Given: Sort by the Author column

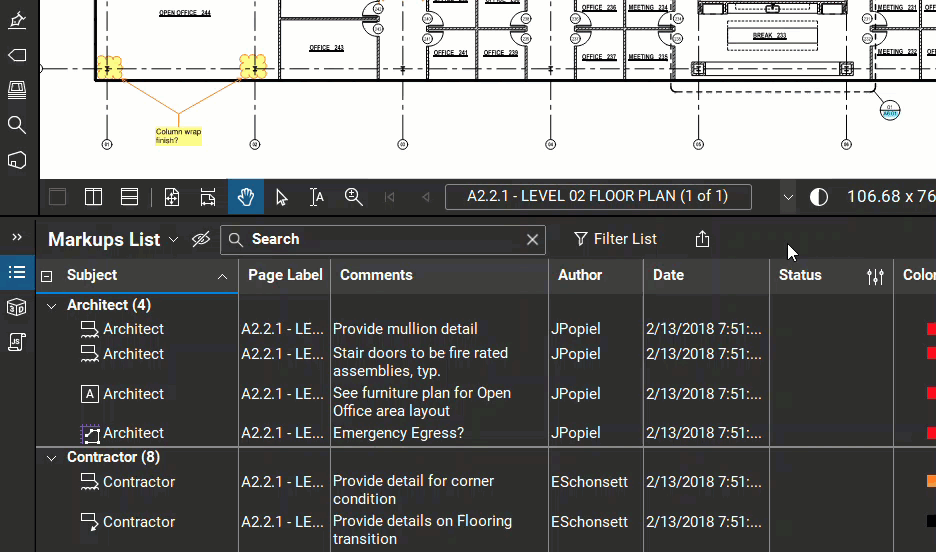Looking at the screenshot, I should (x=580, y=275).
